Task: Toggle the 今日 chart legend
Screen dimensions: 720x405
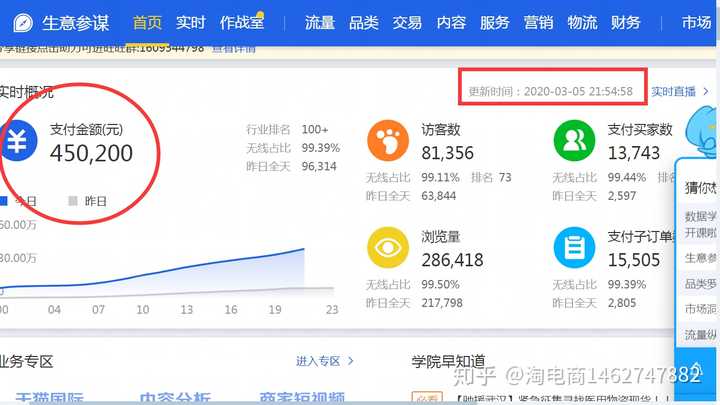Action: [x=18, y=201]
